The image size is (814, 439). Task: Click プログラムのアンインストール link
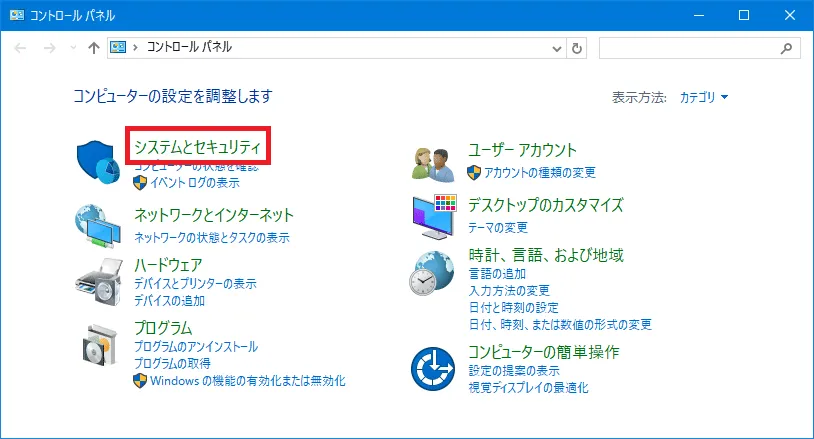click(196, 347)
